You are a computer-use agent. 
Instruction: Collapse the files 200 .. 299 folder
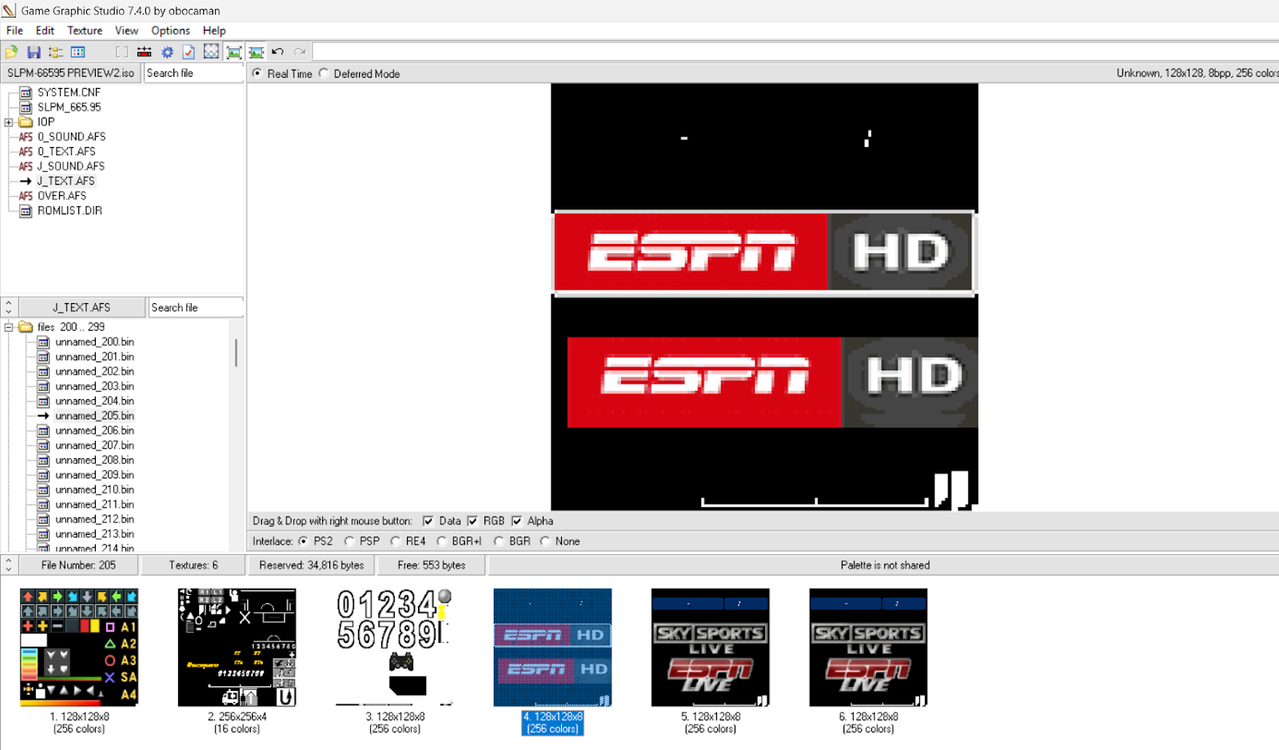pyautogui.click(x=9, y=327)
